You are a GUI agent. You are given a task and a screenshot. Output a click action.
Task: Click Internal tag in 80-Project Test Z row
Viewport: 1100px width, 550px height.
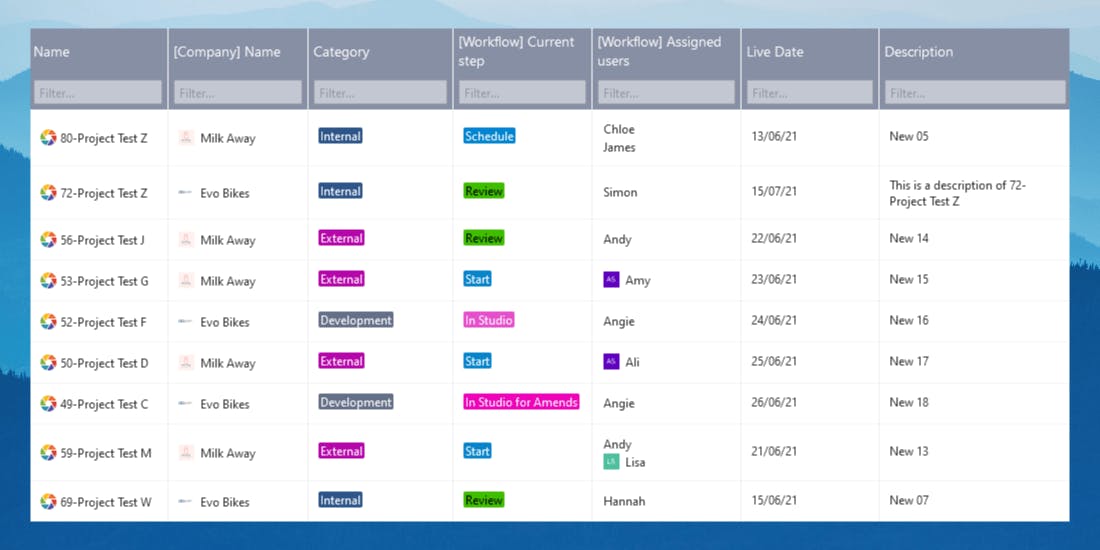click(340, 136)
